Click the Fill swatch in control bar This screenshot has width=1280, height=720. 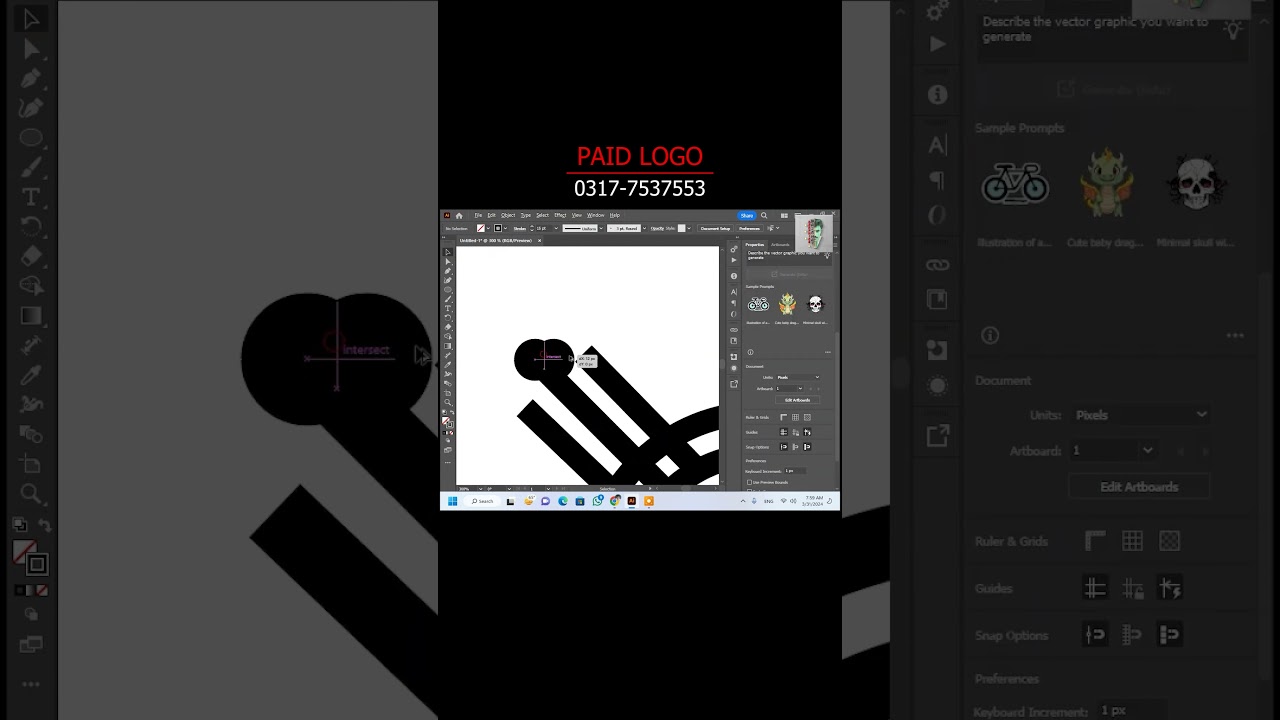481,228
